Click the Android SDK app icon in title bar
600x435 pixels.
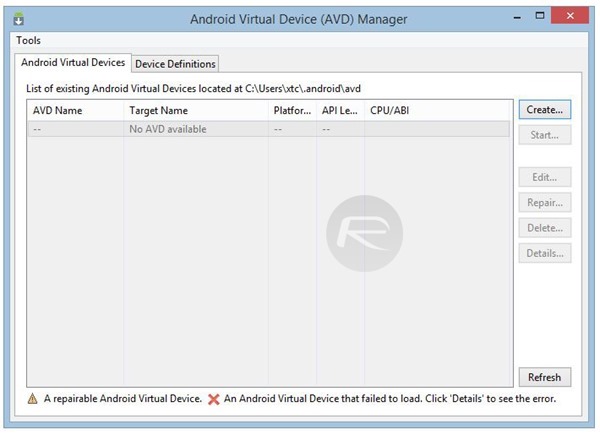(18, 18)
